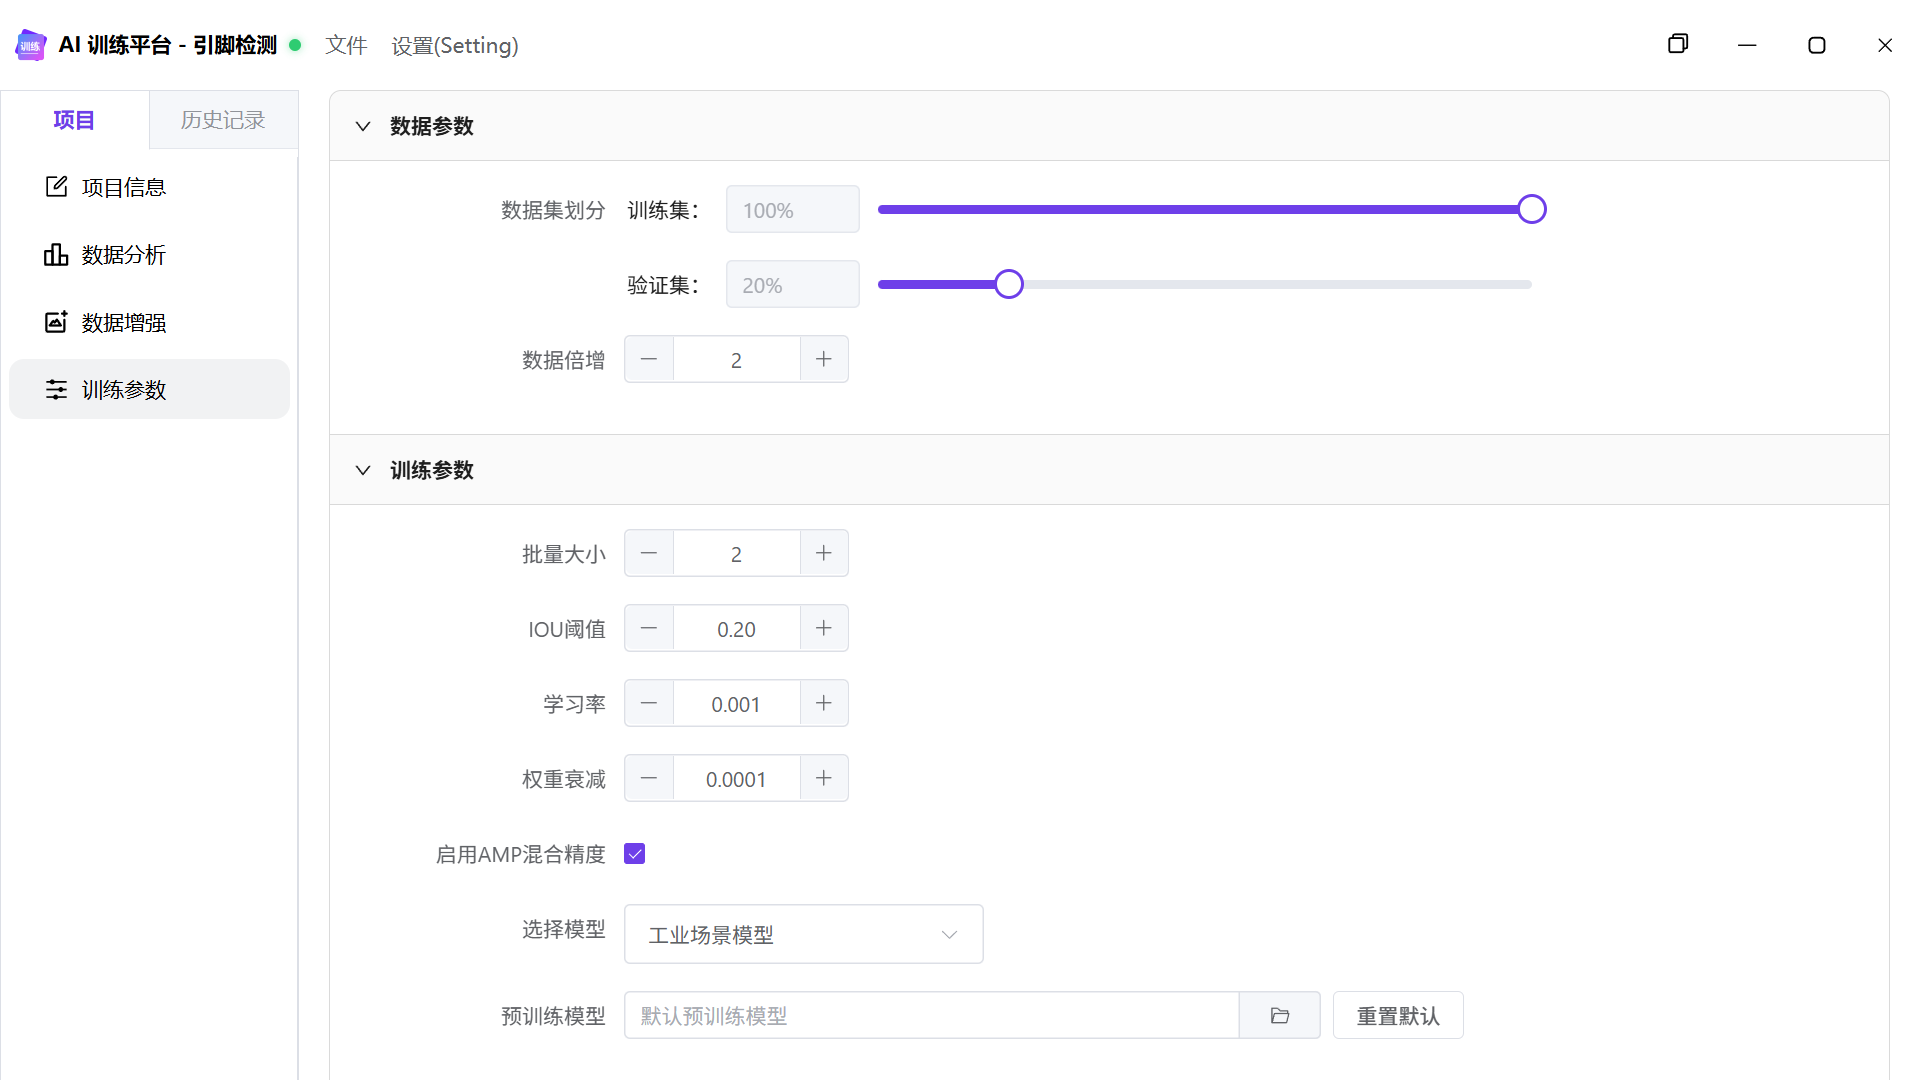
Task: Decrease 权重衰减 with minus button
Action: pyautogui.click(x=649, y=778)
